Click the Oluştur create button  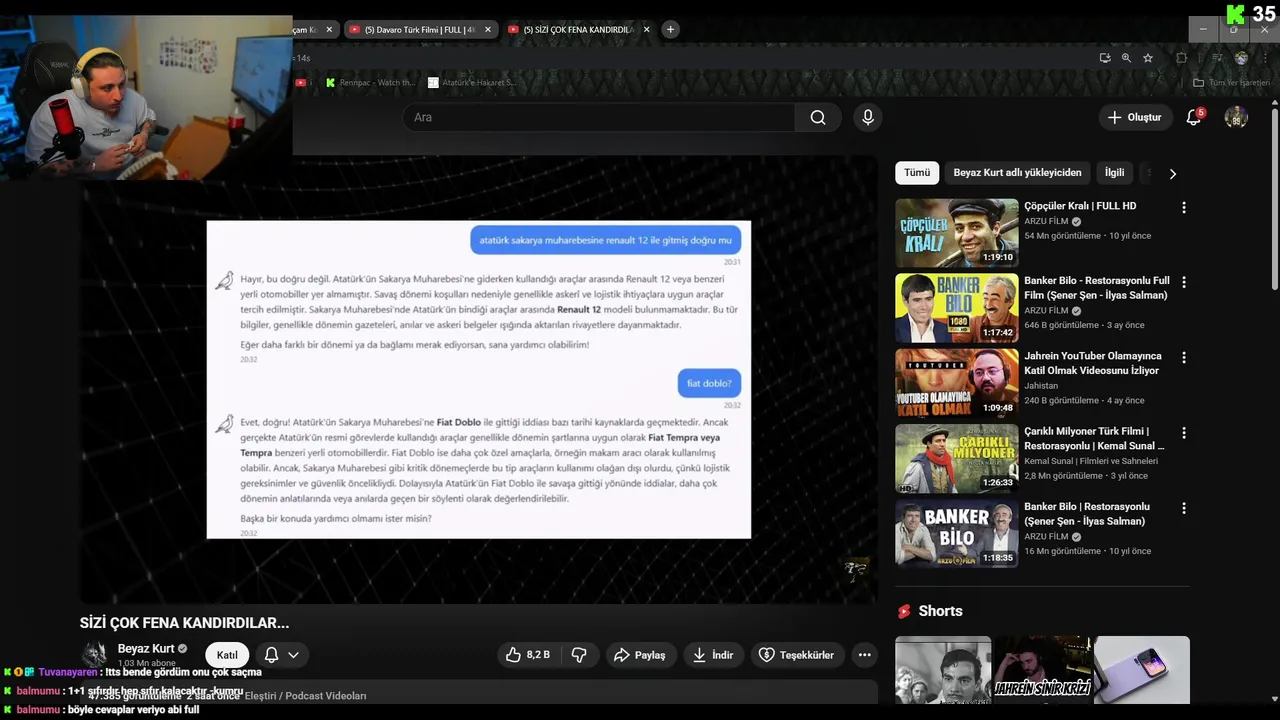tap(1135, 118)
